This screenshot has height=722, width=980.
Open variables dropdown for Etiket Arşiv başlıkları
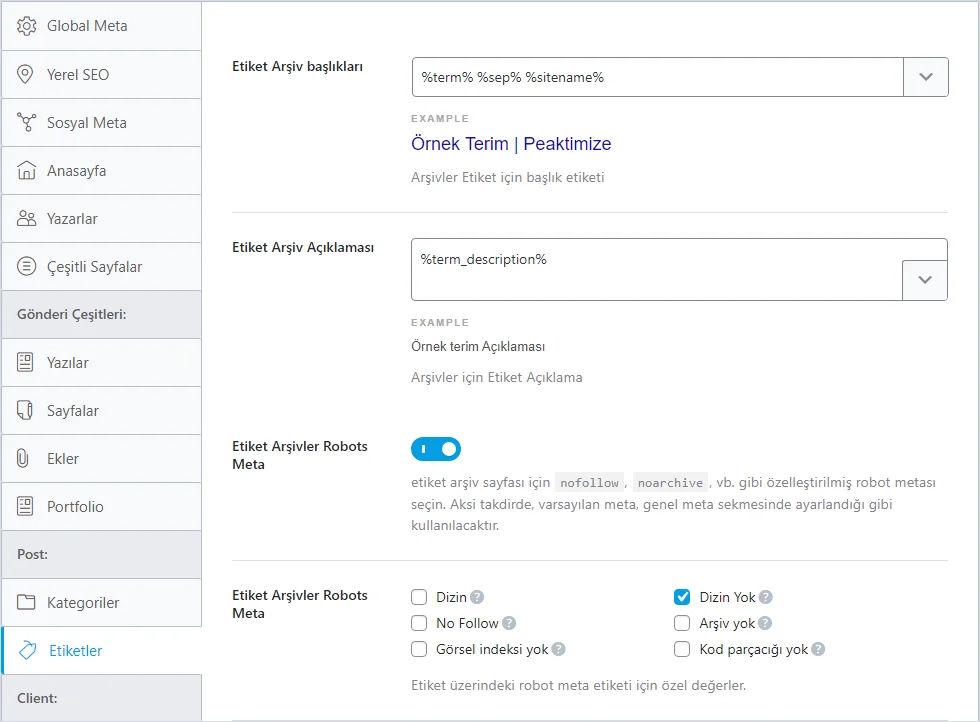tap(926, 77)
